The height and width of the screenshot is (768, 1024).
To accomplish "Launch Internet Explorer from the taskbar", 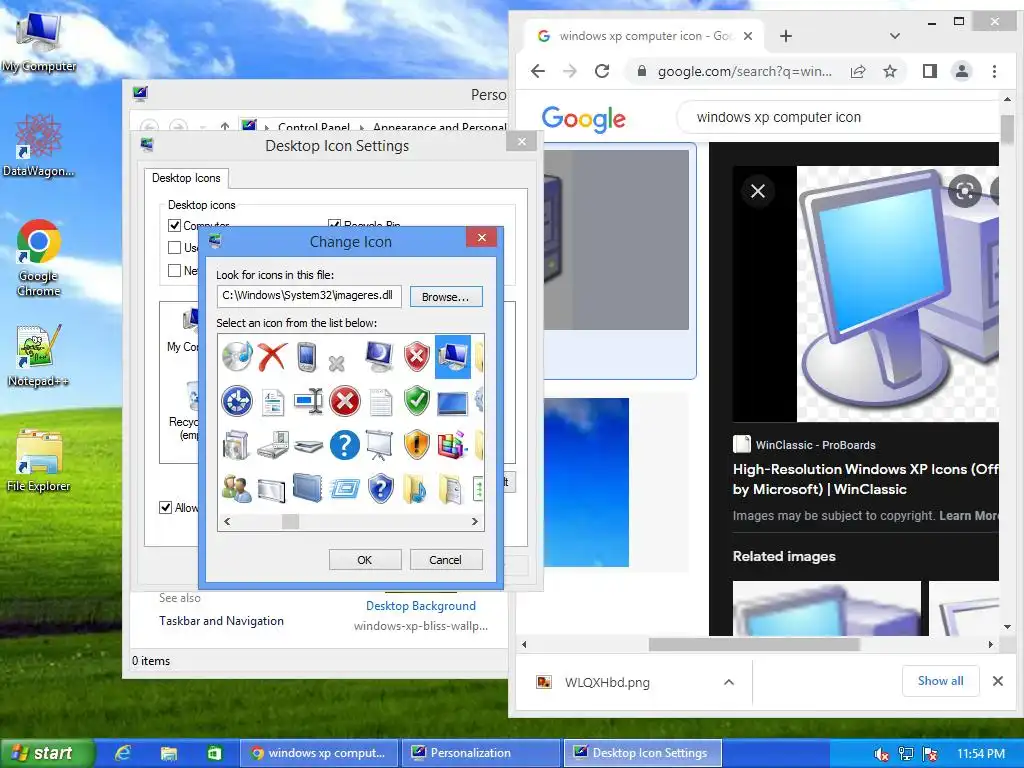I will (x=123, y=753).
